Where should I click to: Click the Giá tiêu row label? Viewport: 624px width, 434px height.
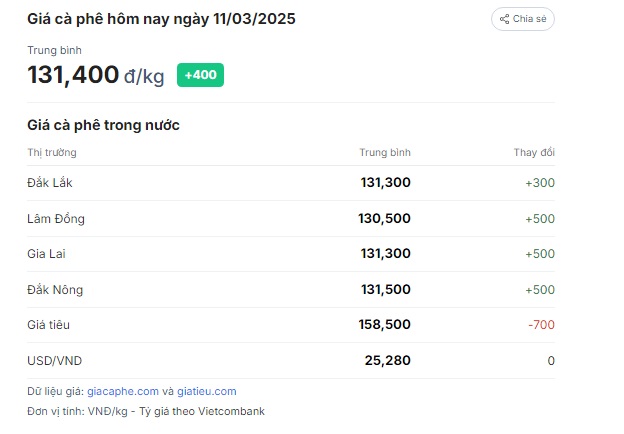point(48,325)
